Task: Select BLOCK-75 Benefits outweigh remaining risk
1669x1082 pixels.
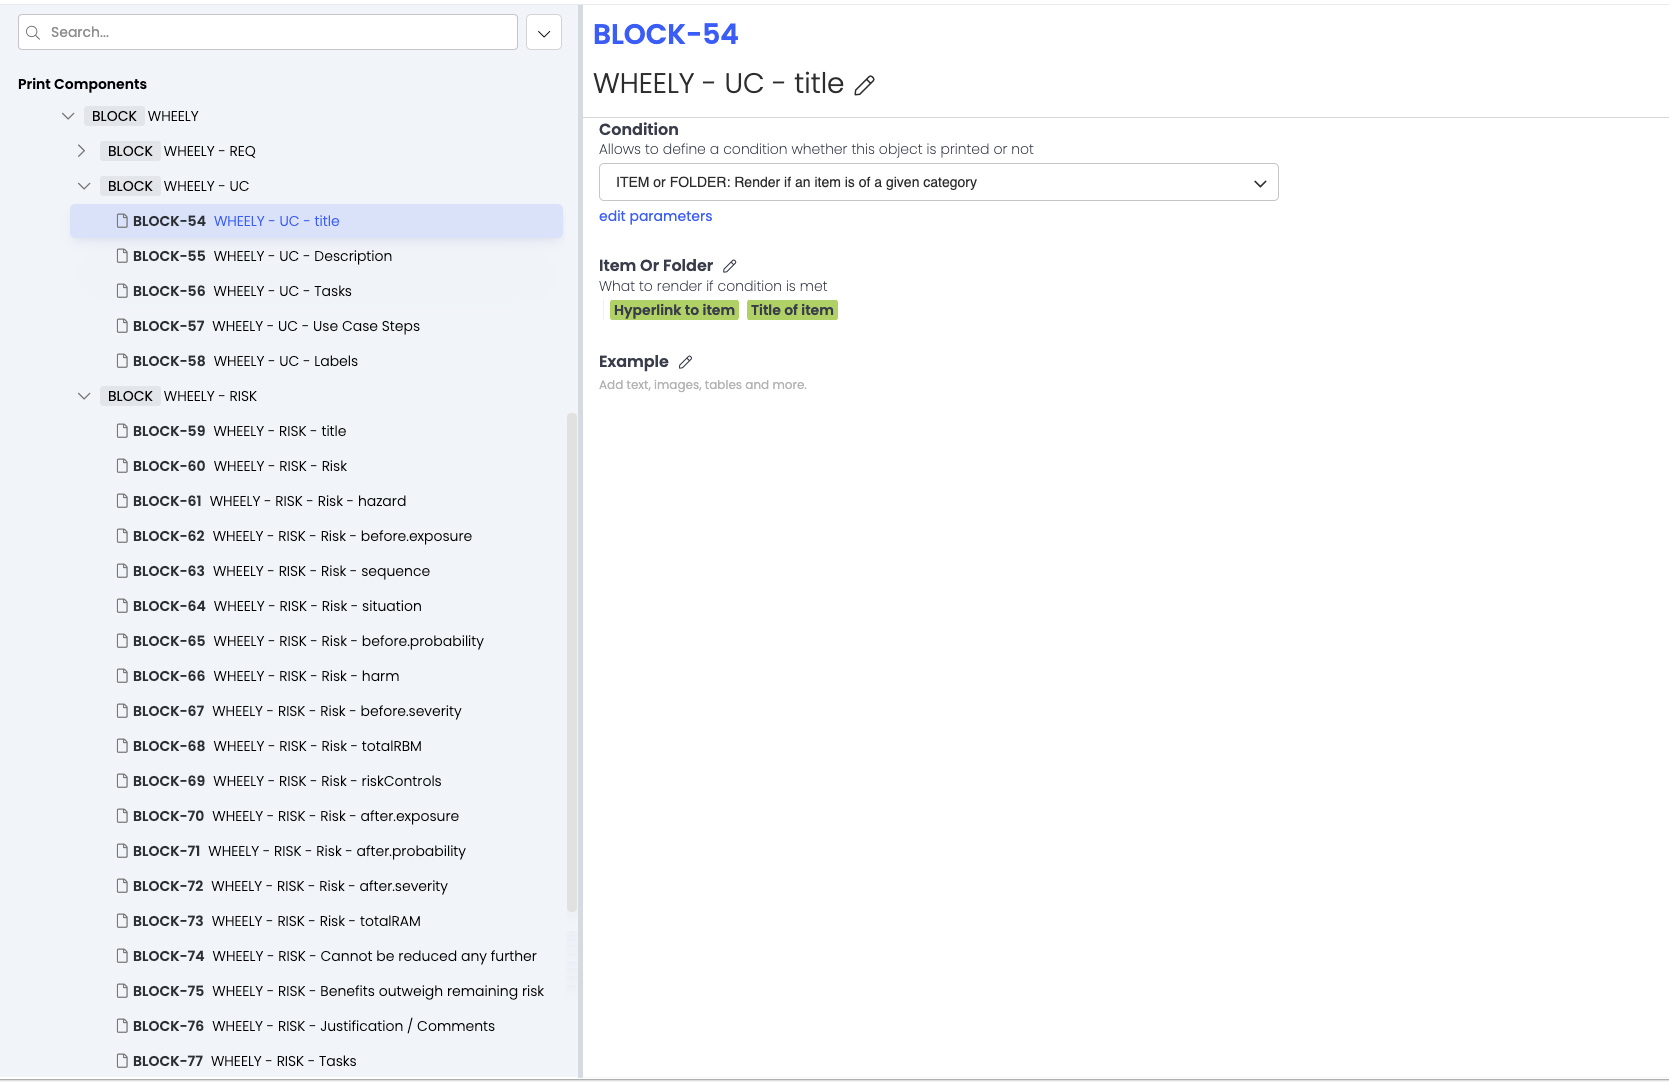Action: (317, 991)
